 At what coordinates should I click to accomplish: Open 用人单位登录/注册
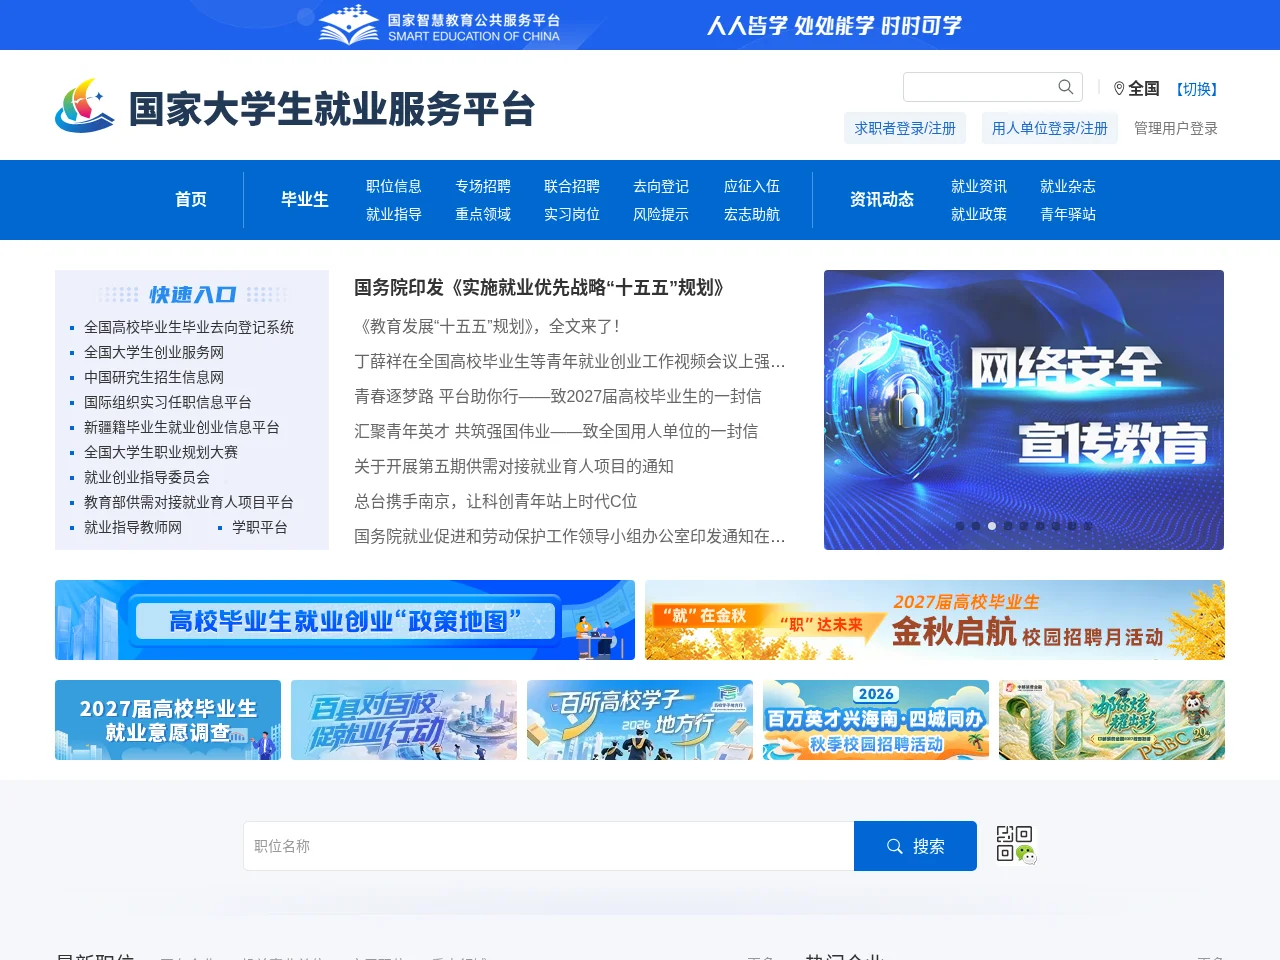[x=1050, y=128]
